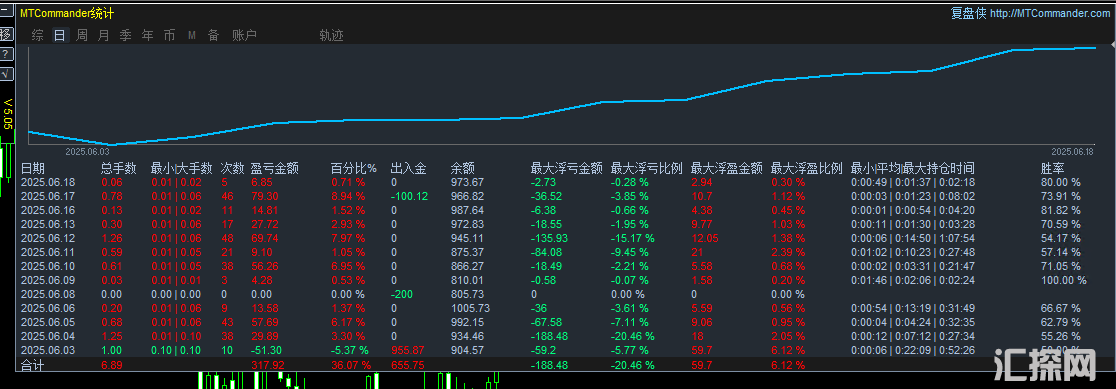Click the 胜率 column header
This screenshot has width=1116, height=389.
1053,169
